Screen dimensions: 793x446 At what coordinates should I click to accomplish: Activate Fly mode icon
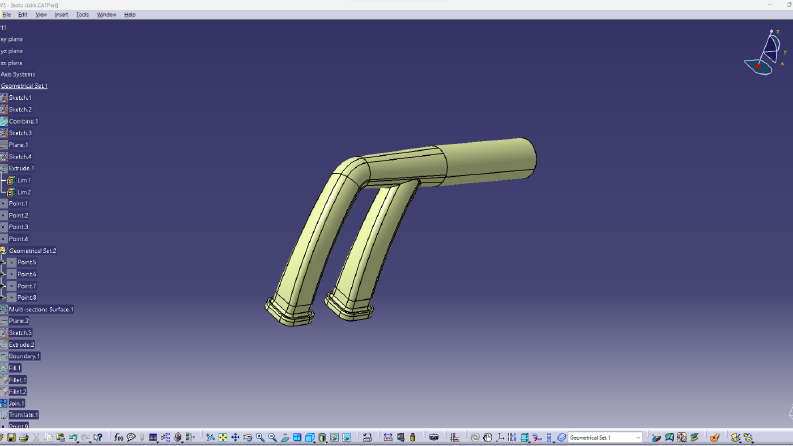pos(210,437)
